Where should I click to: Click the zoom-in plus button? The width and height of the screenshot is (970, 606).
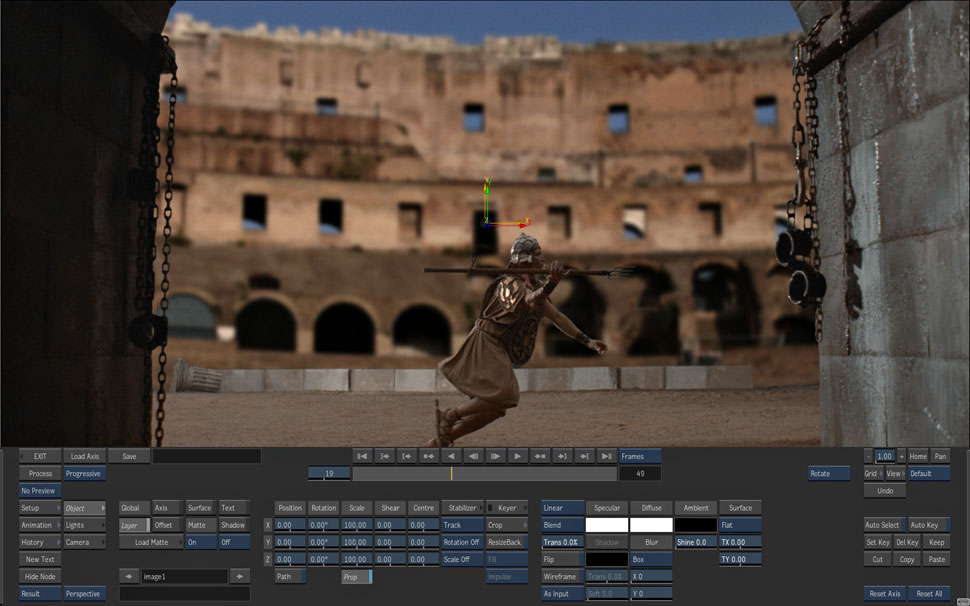tap(901, 456)
